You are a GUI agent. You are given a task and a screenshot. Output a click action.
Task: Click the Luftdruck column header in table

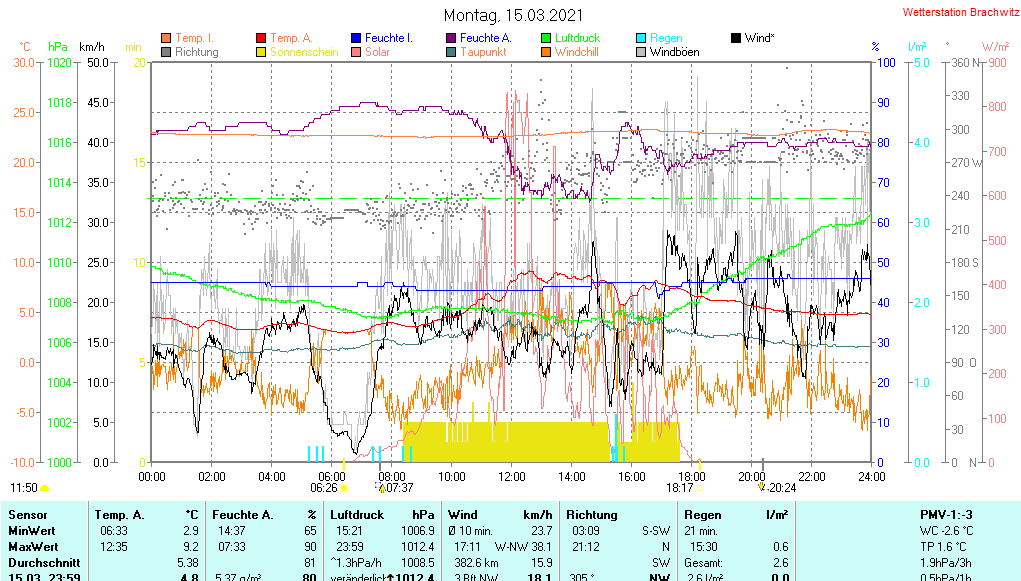(357, 514)
